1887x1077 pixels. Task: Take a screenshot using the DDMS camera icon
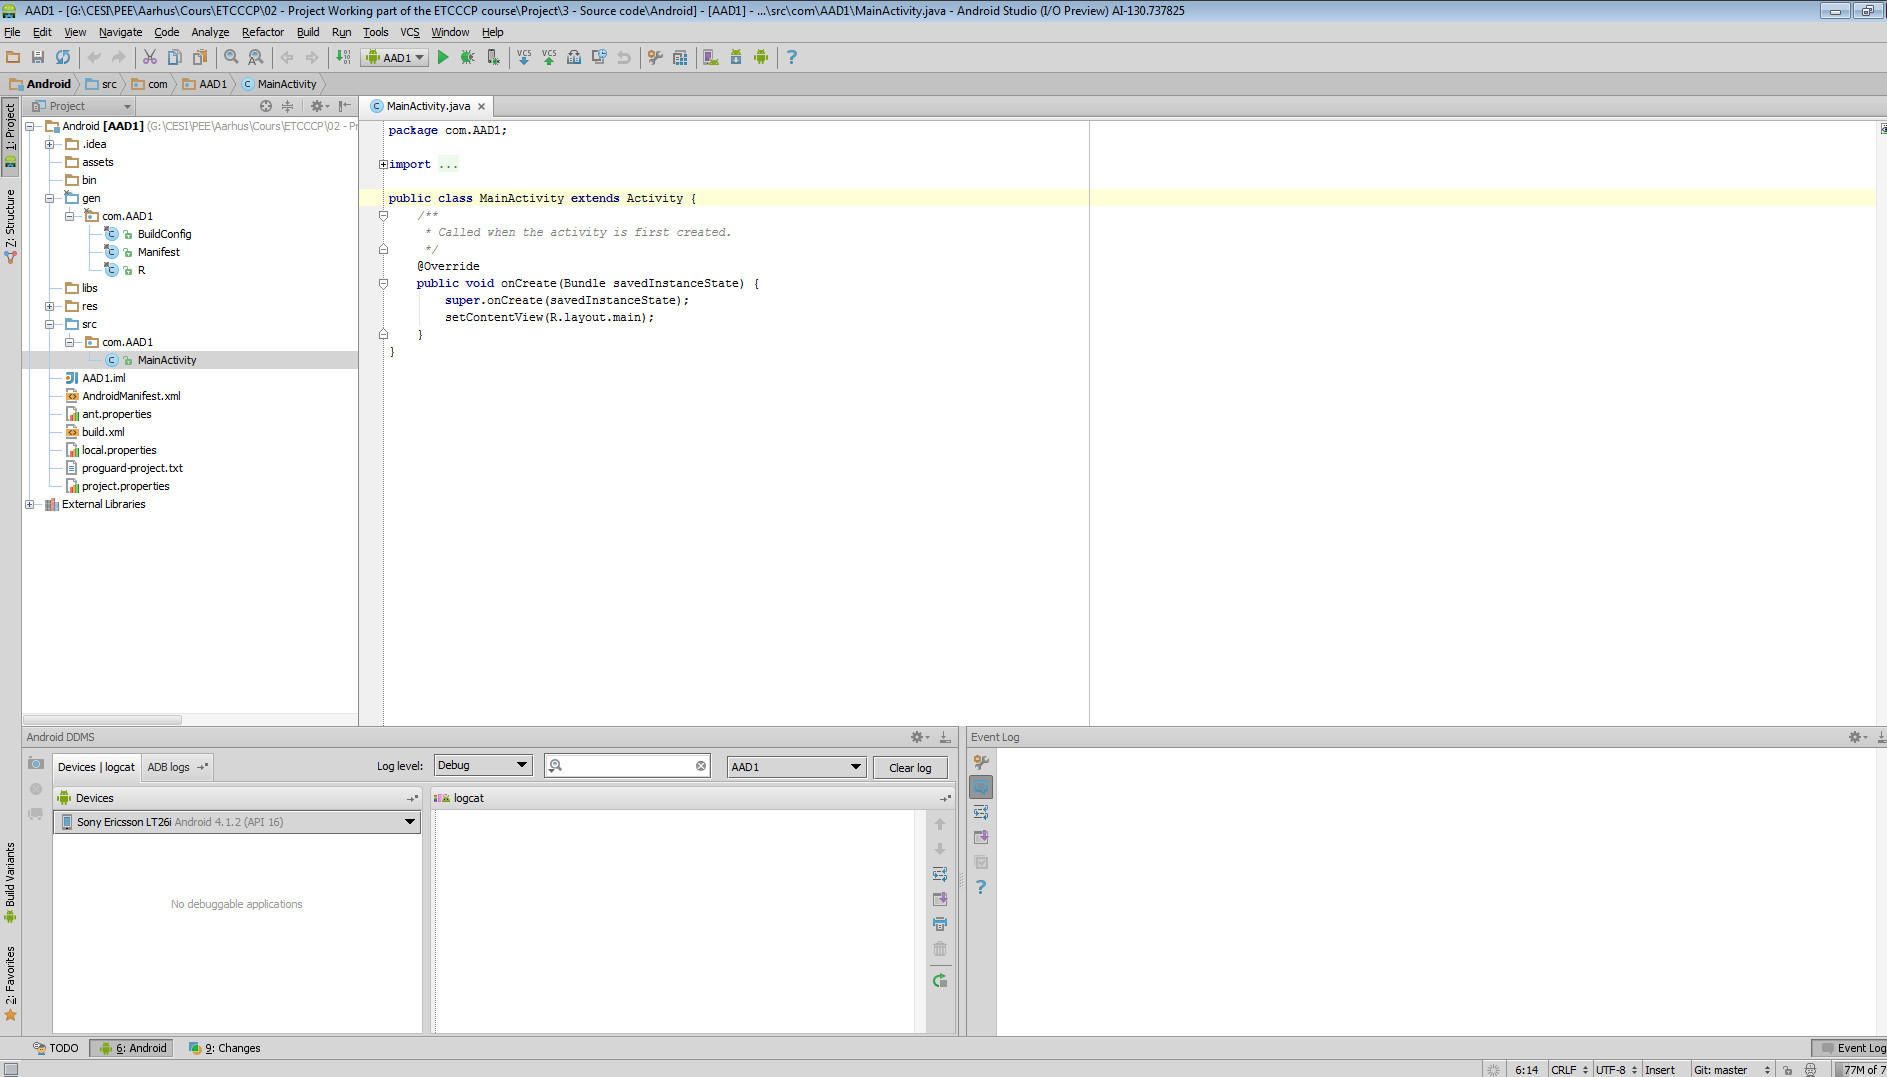pyautogui.click(x=36, y=763)
